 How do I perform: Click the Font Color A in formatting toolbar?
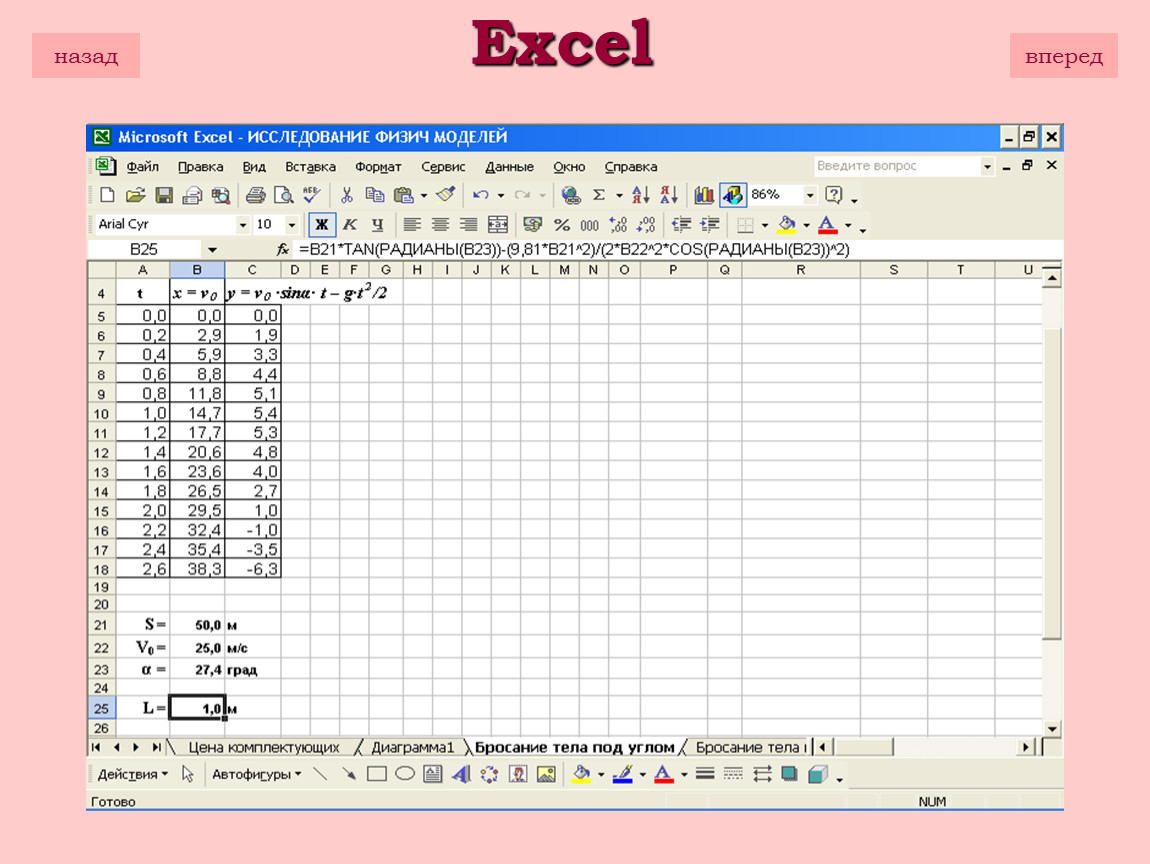coord(827,224)
